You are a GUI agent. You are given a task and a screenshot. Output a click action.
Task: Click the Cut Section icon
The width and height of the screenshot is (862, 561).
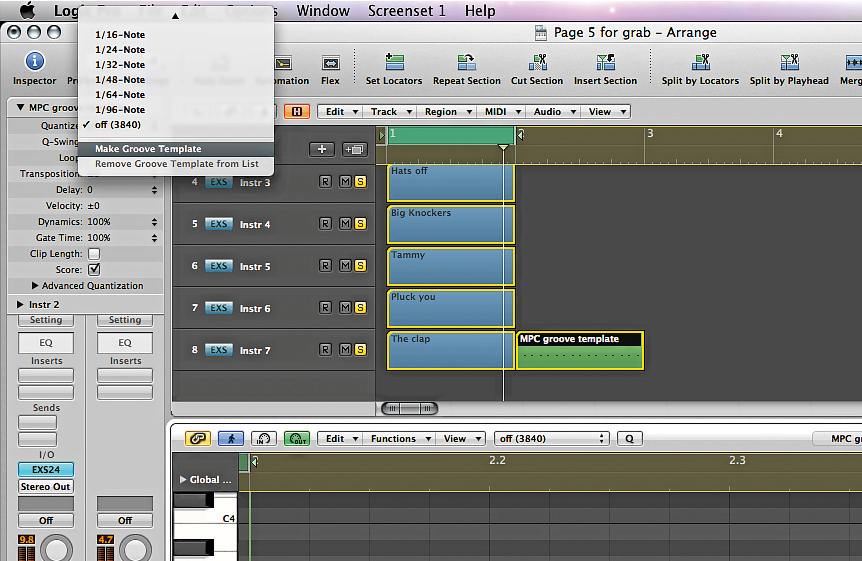point(537,62)
